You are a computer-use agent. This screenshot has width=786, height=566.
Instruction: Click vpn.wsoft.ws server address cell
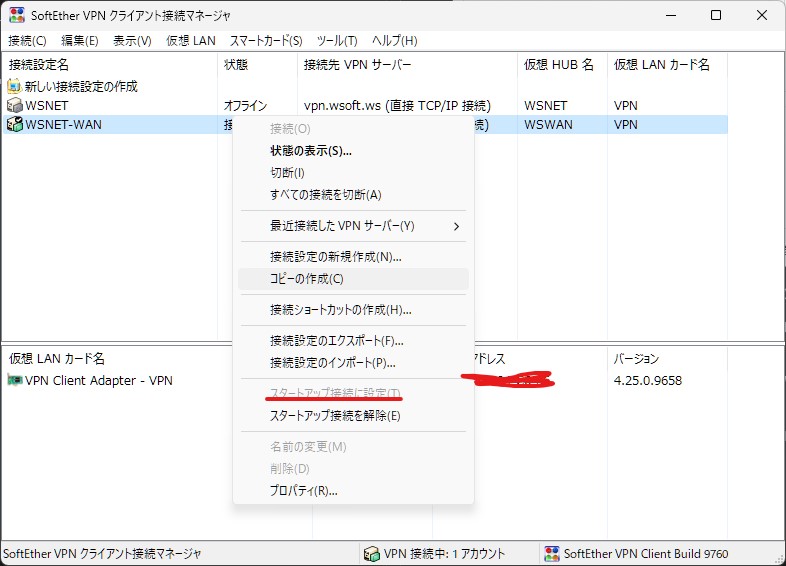397,106
